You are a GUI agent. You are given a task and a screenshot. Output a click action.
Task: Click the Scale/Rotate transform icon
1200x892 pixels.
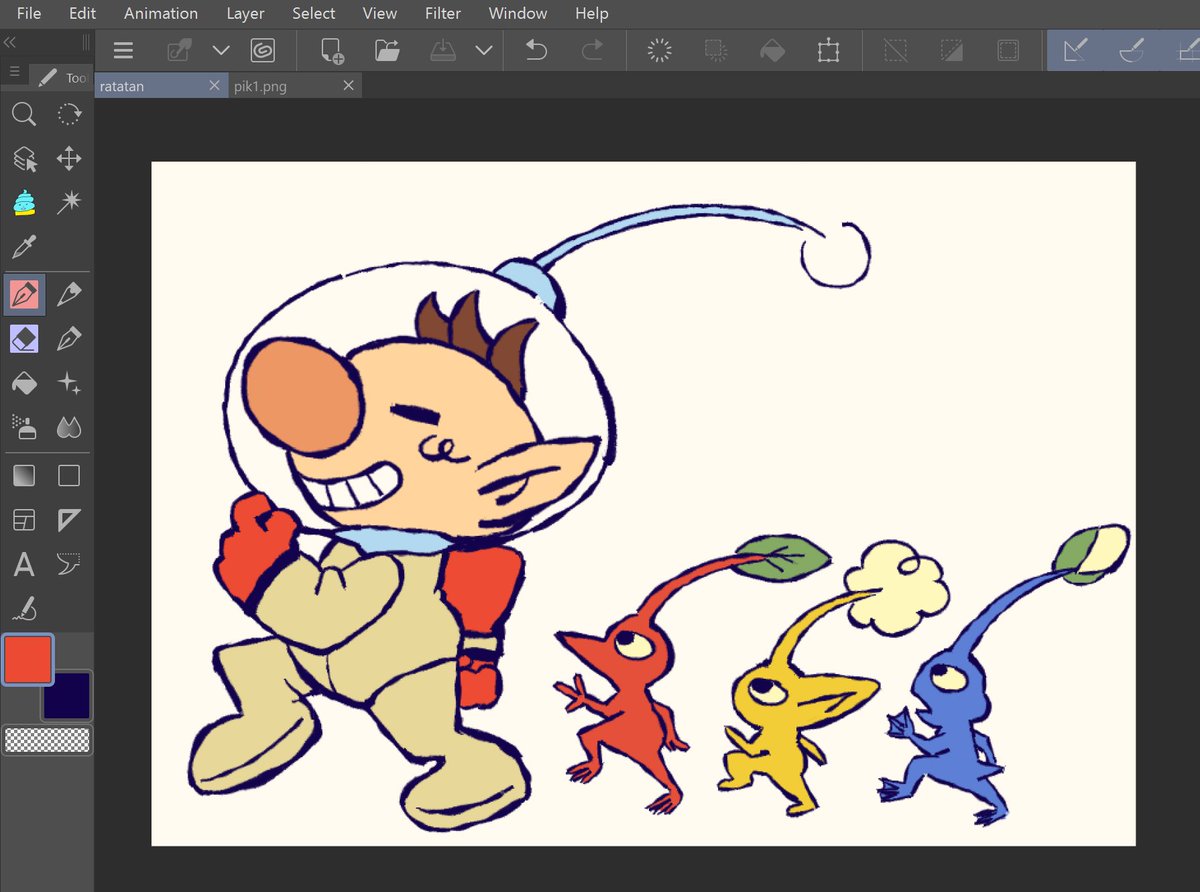coord(828,50)
